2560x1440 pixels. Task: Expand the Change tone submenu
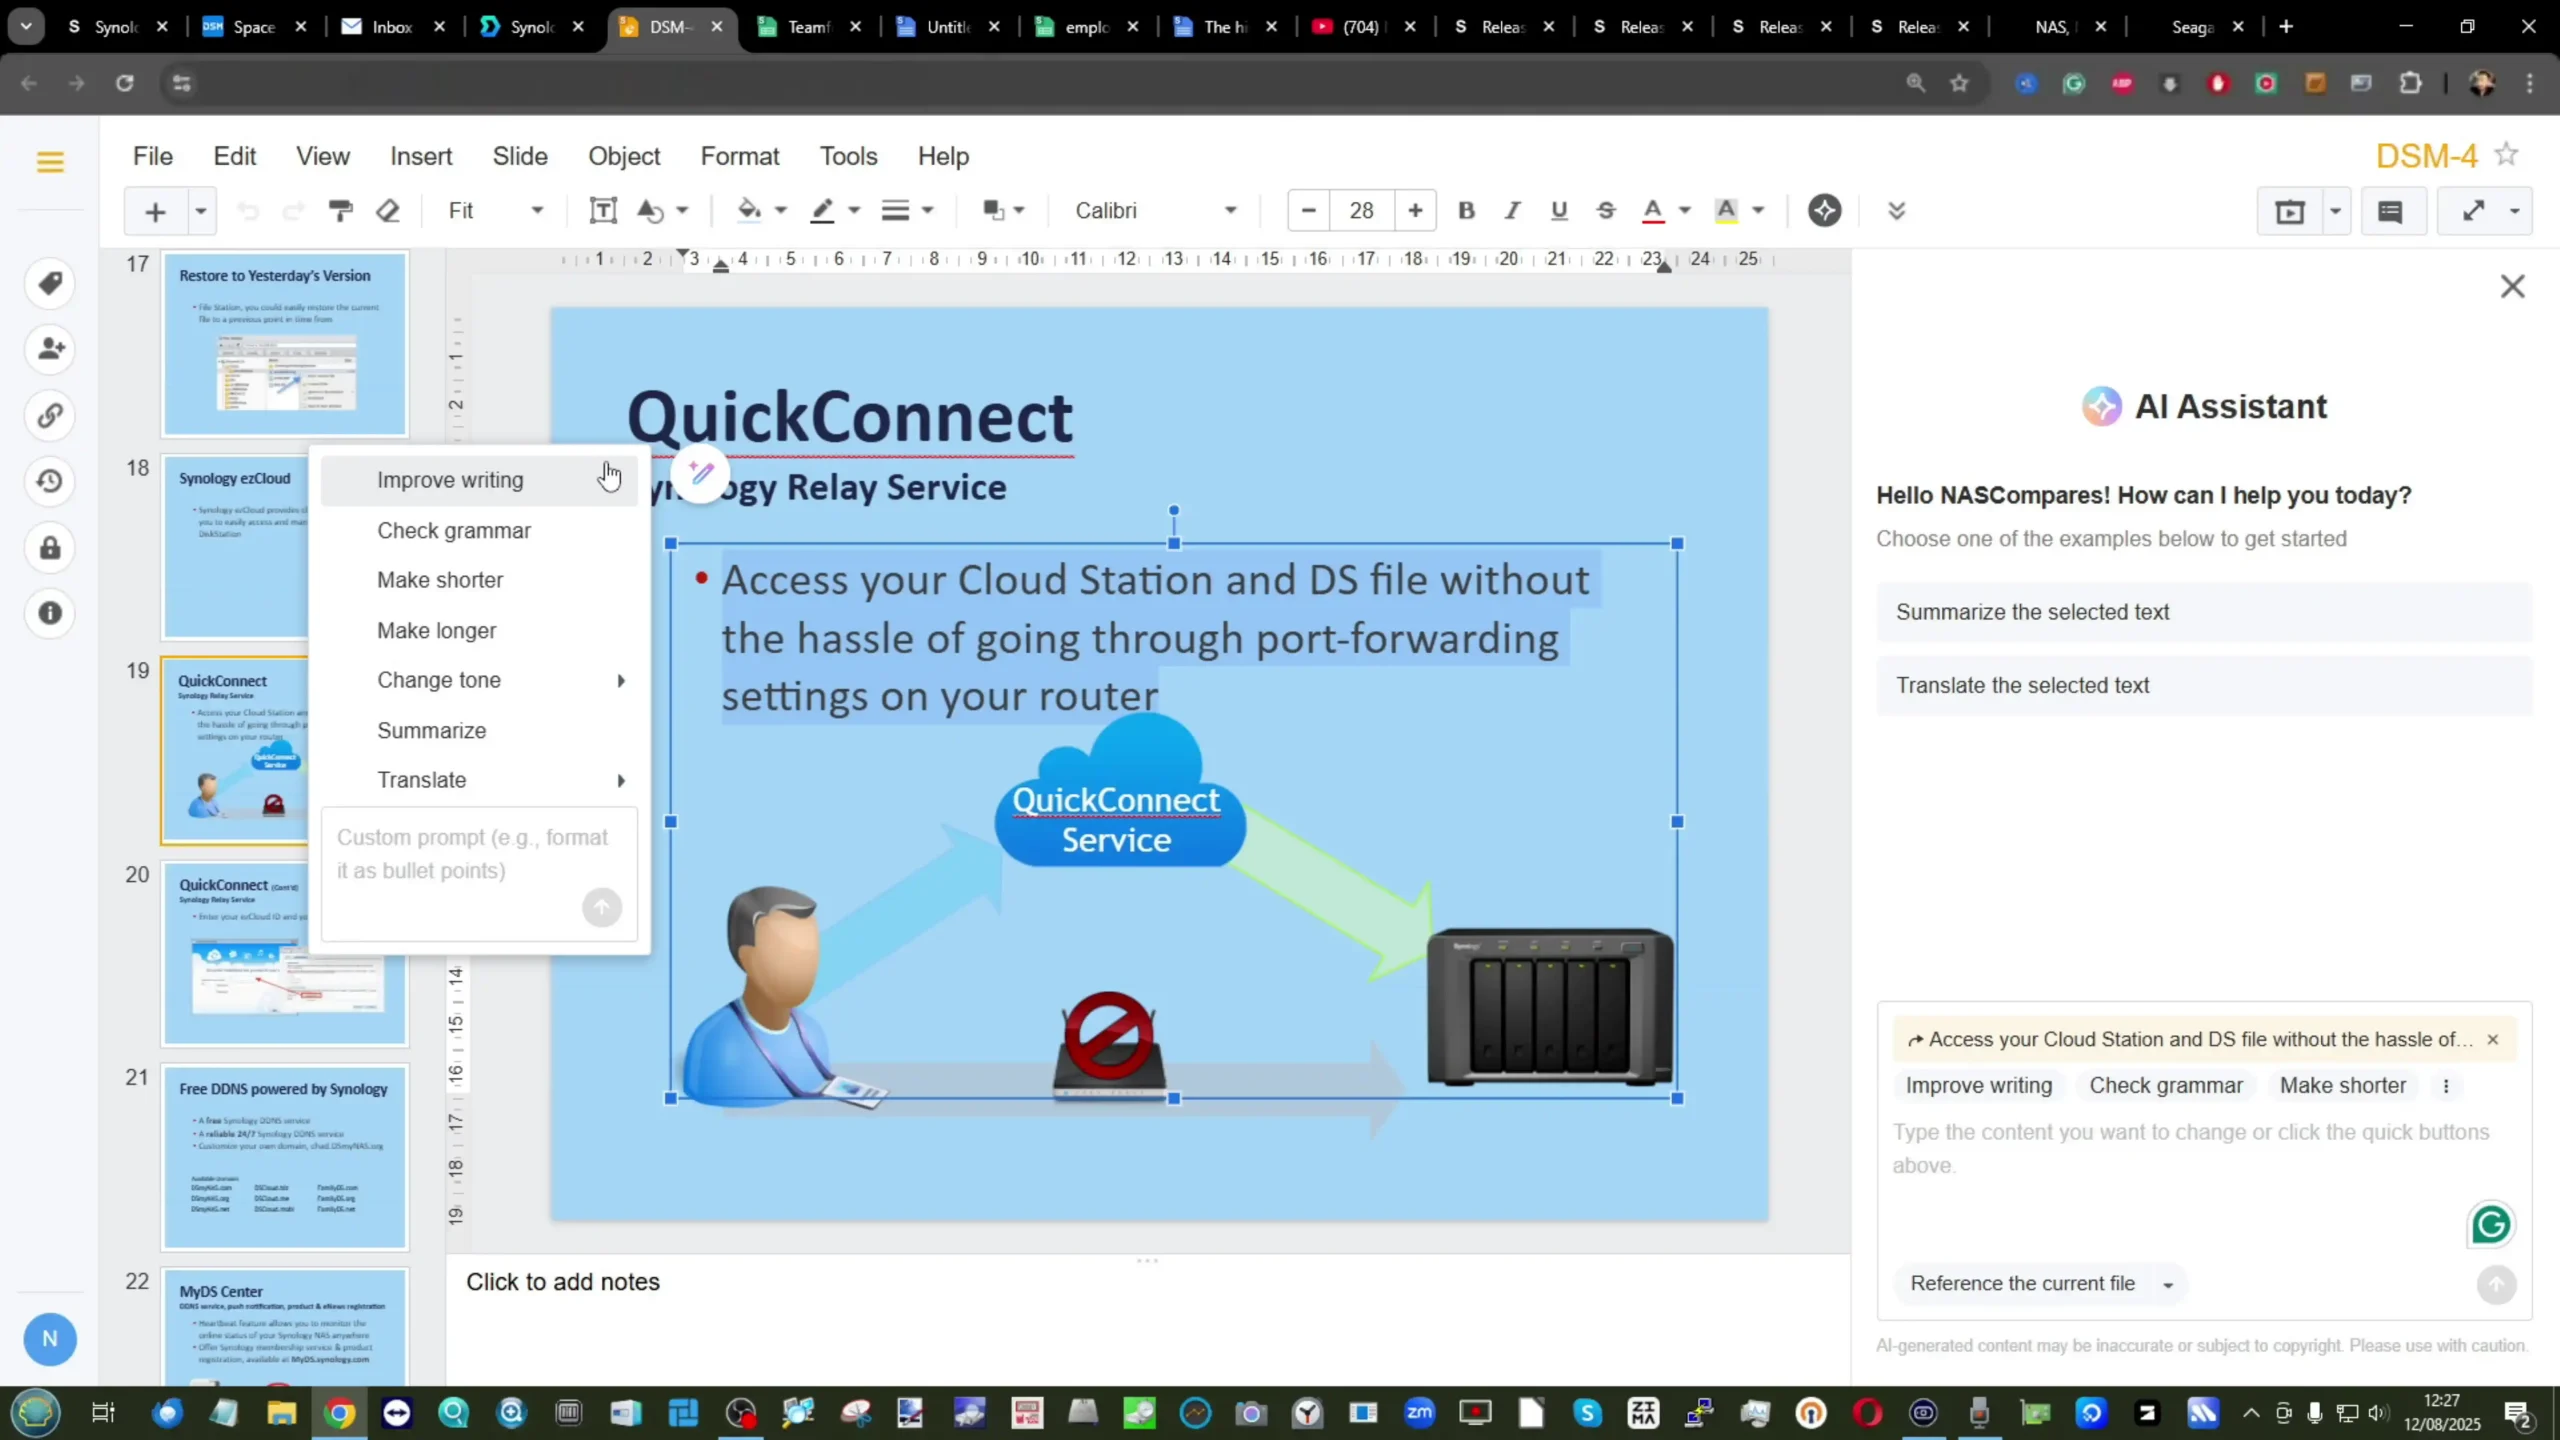click(x=478, y=680)
